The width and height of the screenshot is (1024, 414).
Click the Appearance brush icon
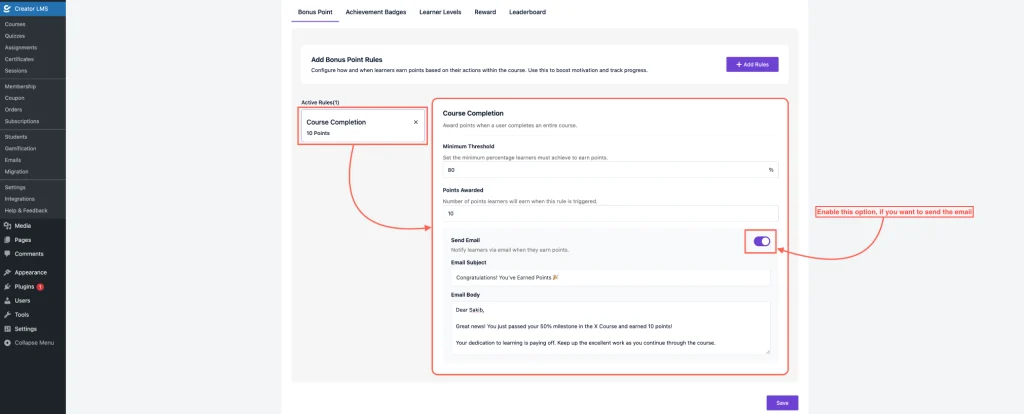click(x=8, y=272)
